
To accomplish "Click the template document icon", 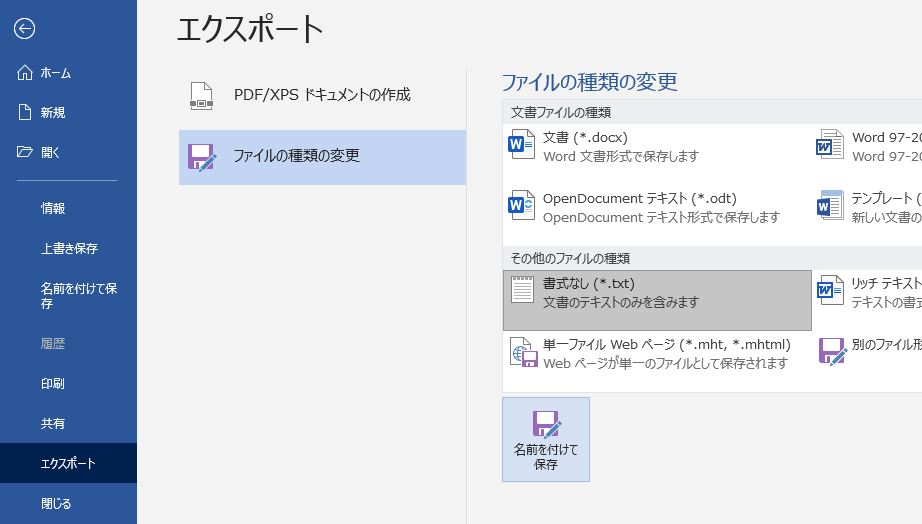I will [x=830, y=205].
